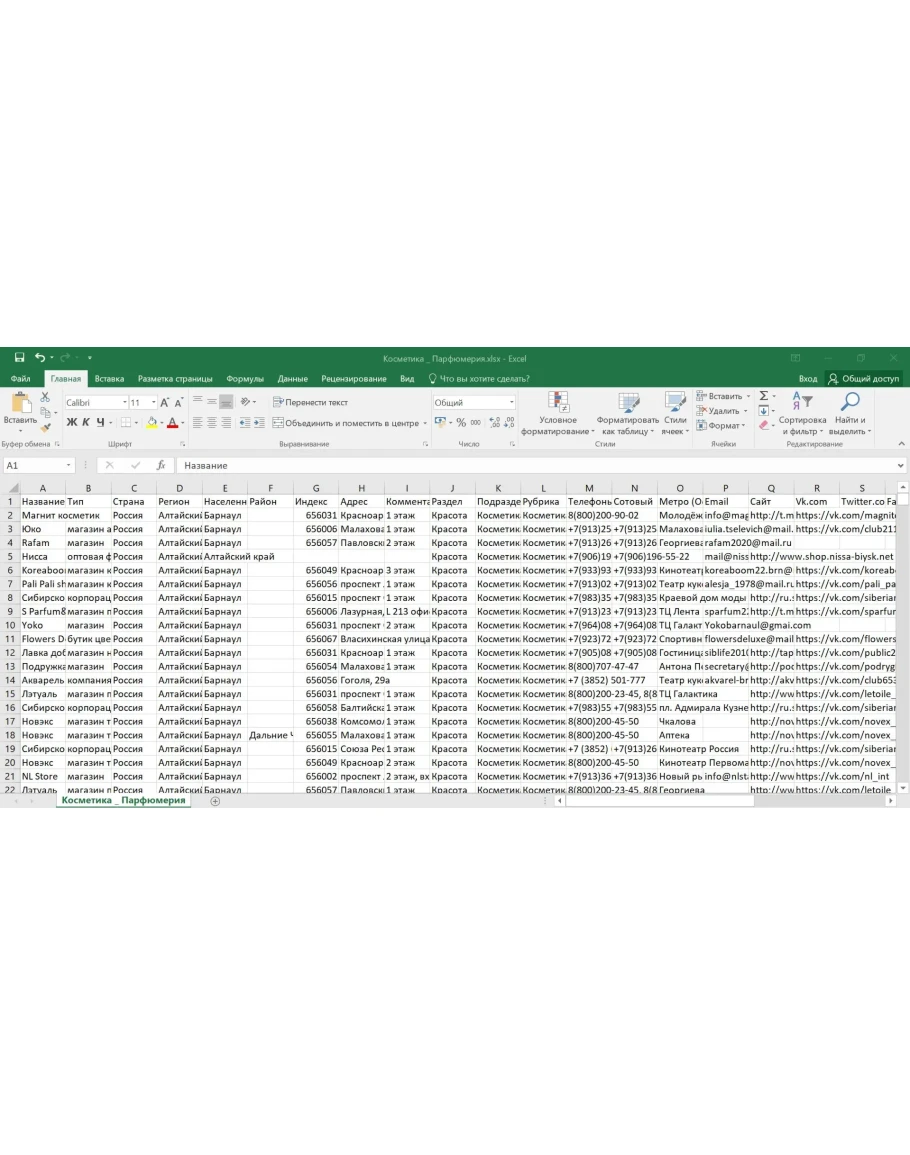Collapse the ribbon with the caret

tap(901, 444)
